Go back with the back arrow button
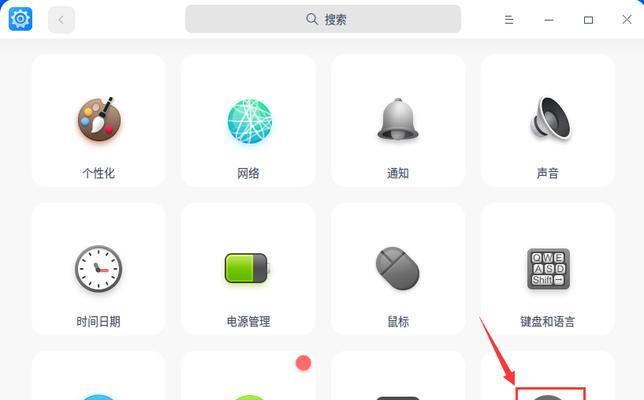Viewport: 644px width, 400px height. coord(61,19)
